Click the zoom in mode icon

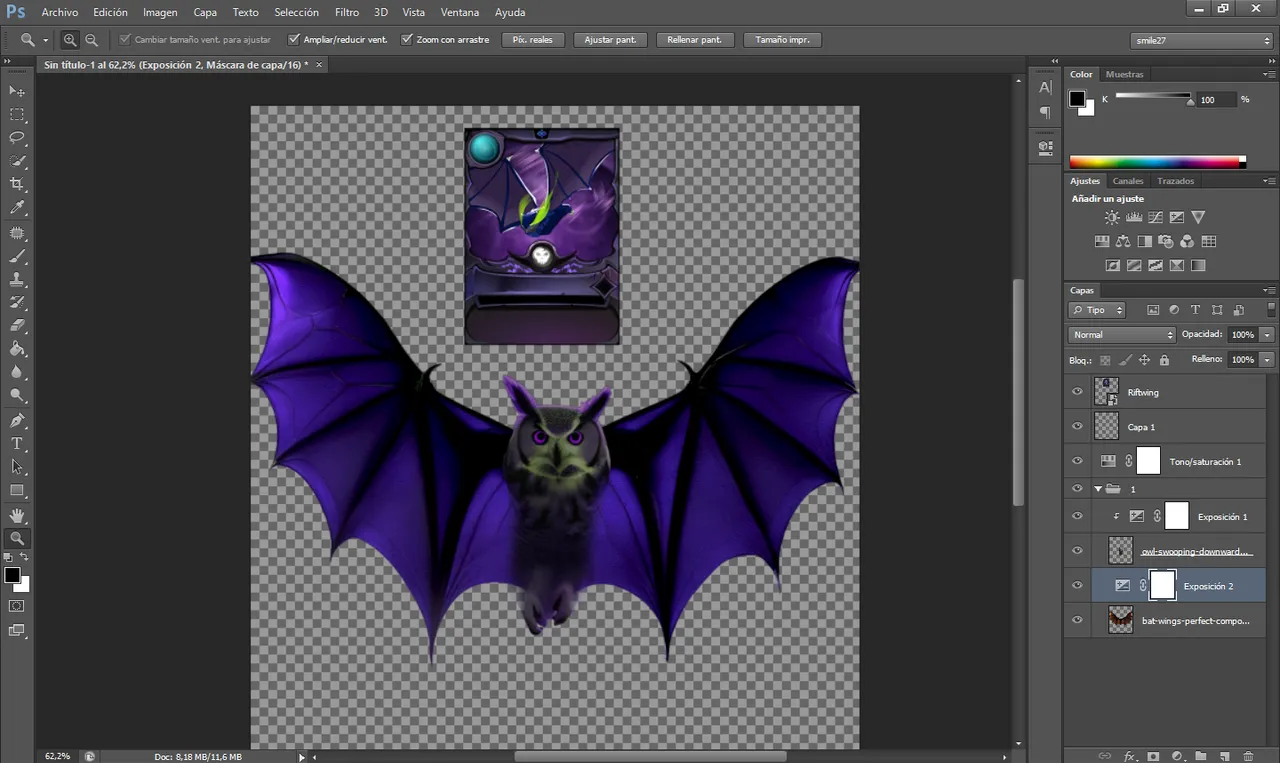(x=70, y=40)
